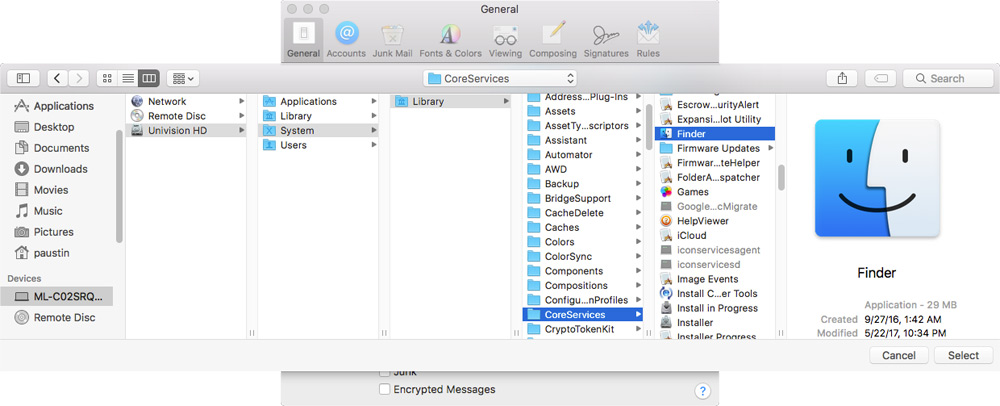Open the Fonts & Colors preferences tab
Viewport: 1000px width, 406px height.
[450, 40]
